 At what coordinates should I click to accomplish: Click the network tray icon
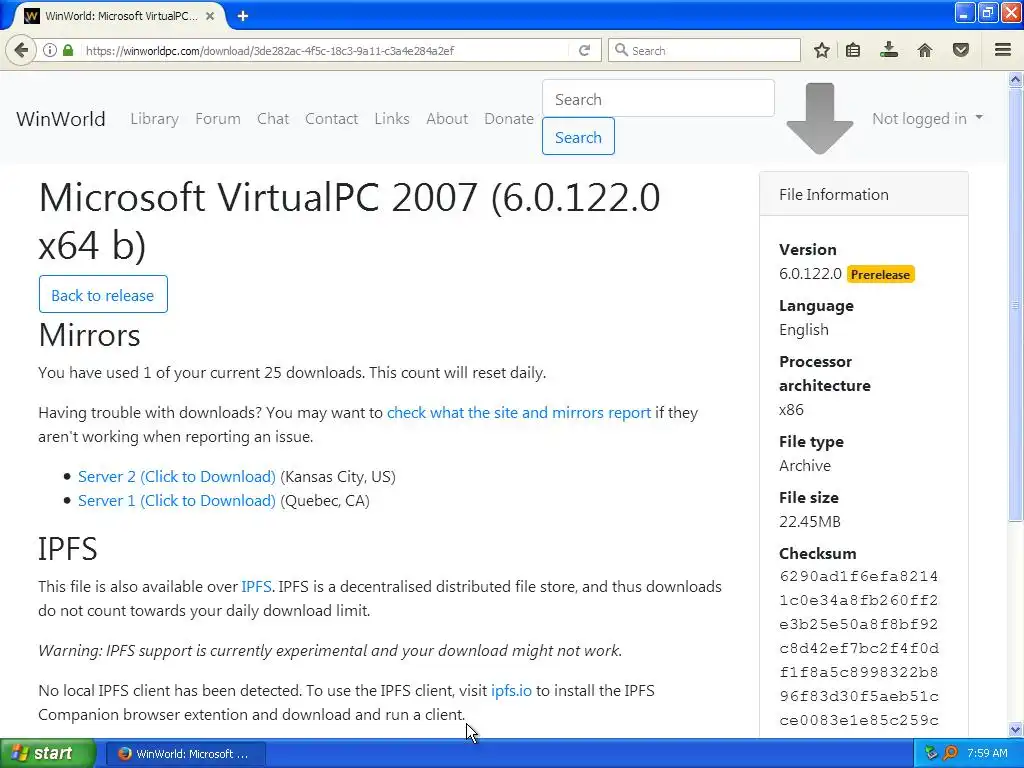click(x=931, y=754)
